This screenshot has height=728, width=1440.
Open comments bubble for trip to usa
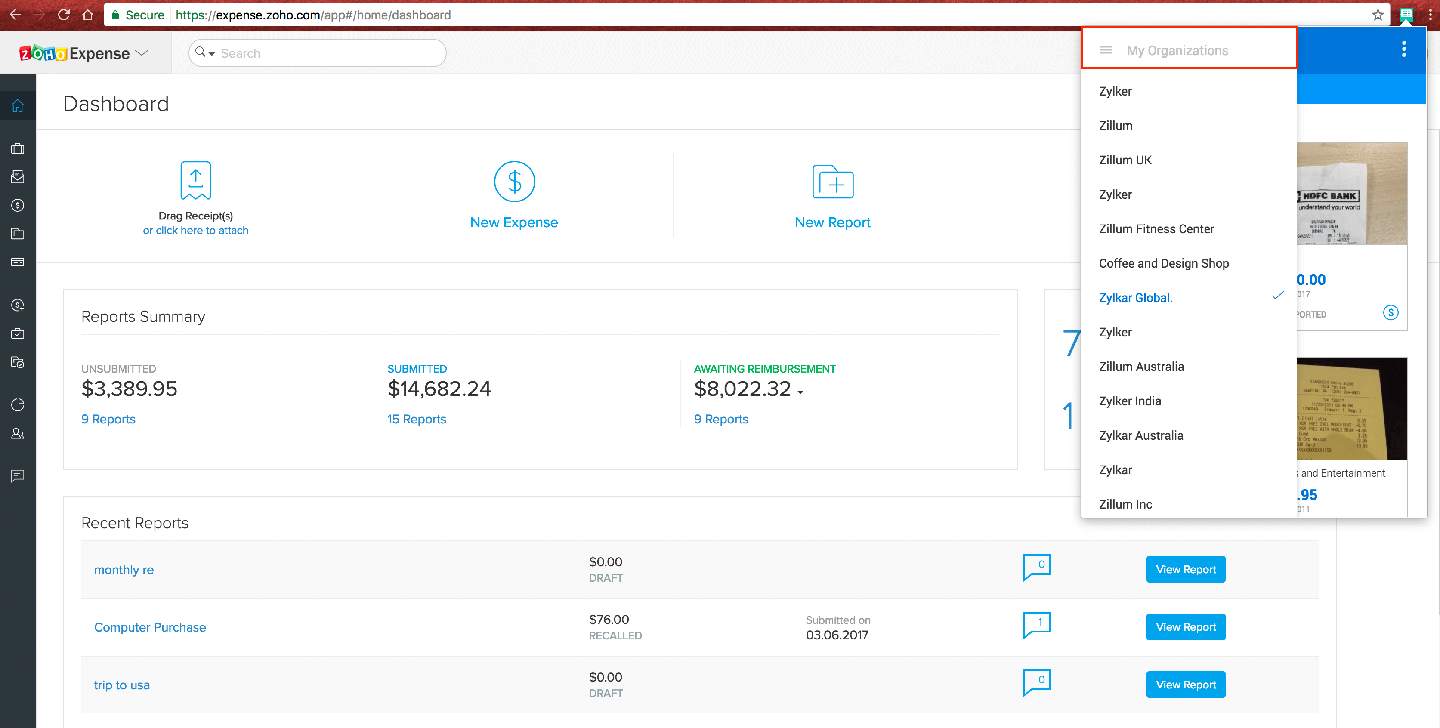tap(1037, 683)
